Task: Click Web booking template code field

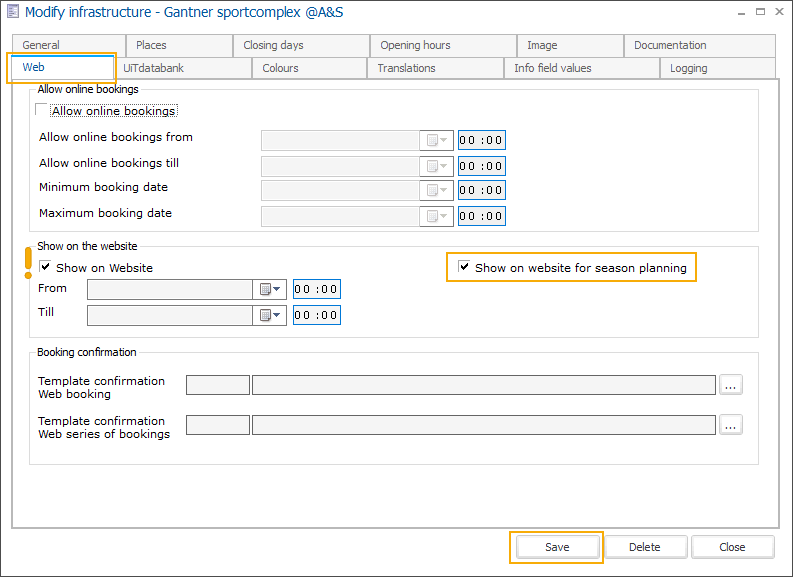Action: click(218, 385)
